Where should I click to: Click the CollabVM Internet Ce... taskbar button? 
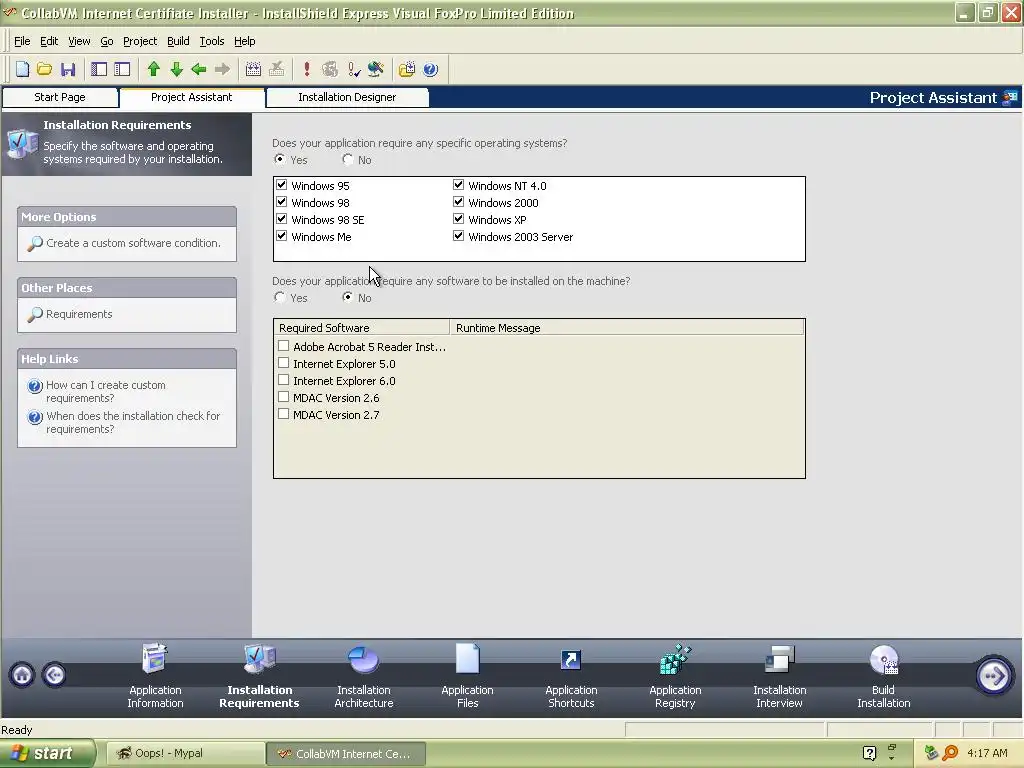coord(346,754)
